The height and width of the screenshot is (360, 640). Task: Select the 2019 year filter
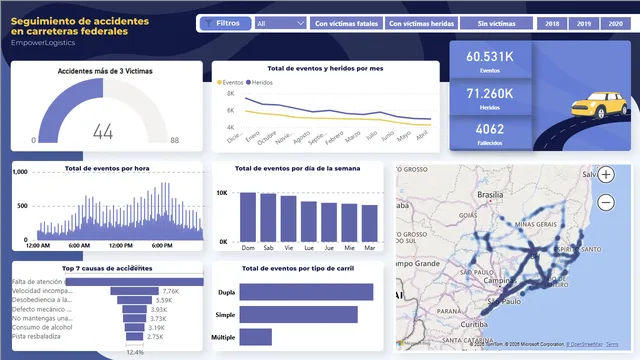[584, 23]
